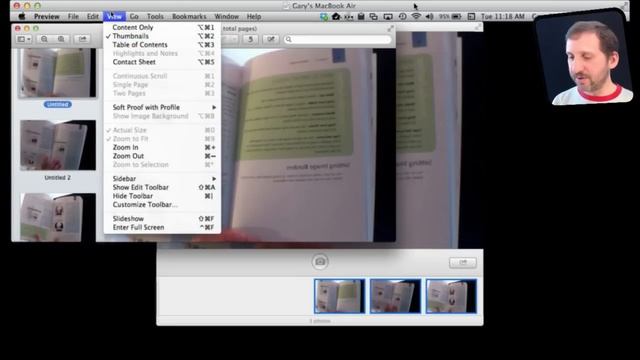
Task: Click the share toolbar icon
Action: [x=82, y=39]
